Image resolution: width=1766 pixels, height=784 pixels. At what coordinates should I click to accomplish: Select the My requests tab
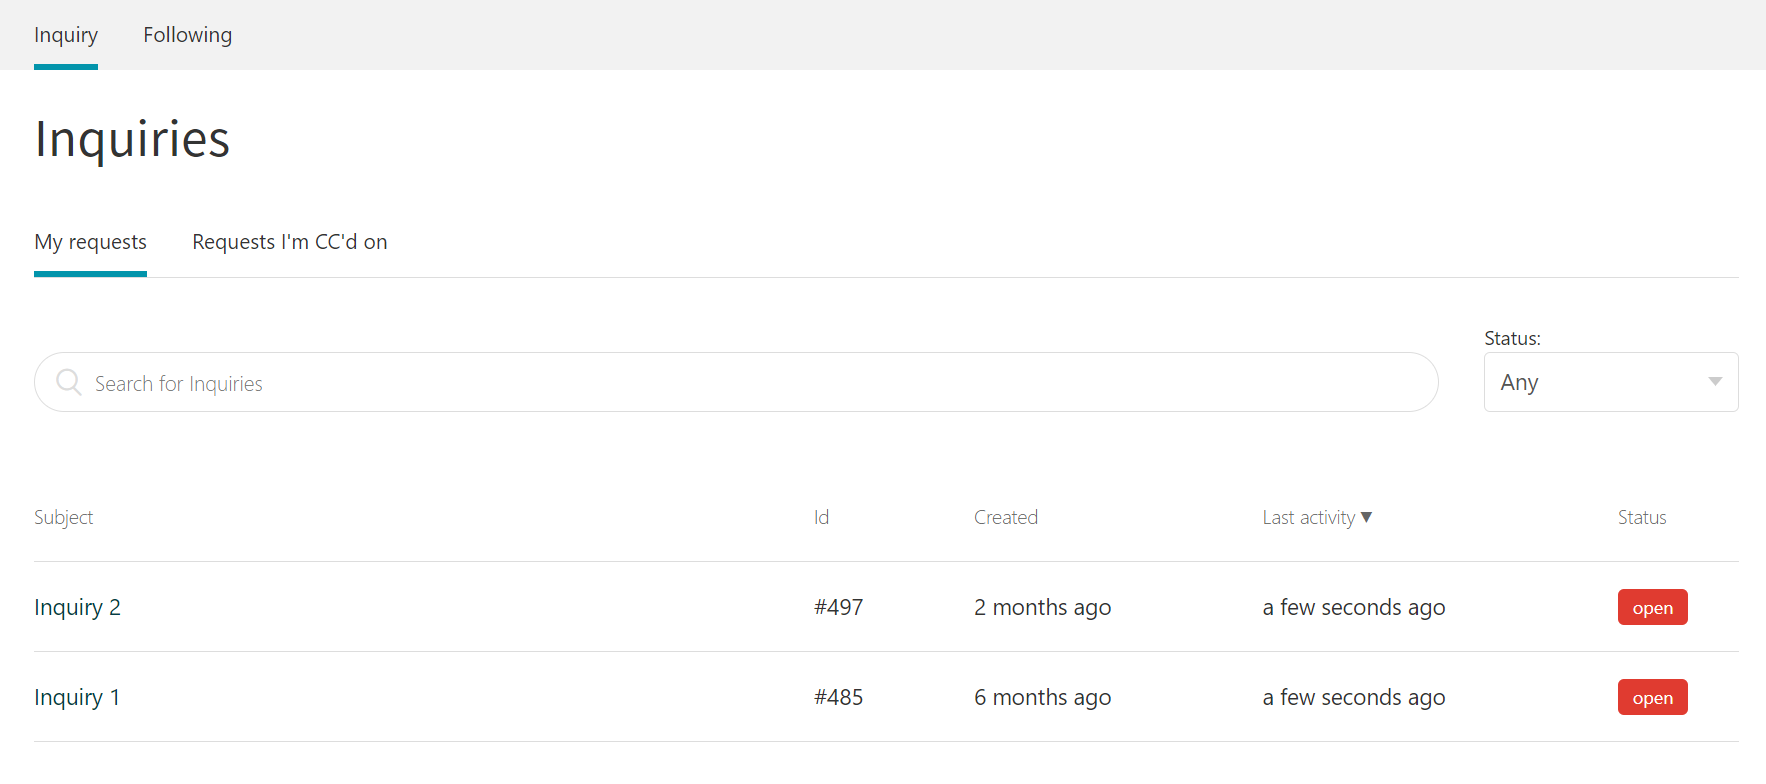[x=90, y=241]
